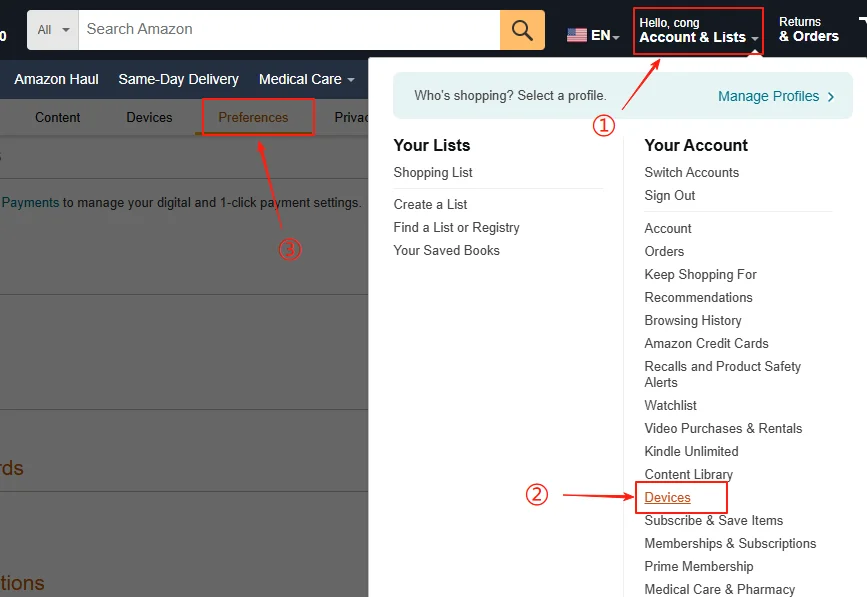Open the Account & Lists dropdown

(x=698, y=30)
